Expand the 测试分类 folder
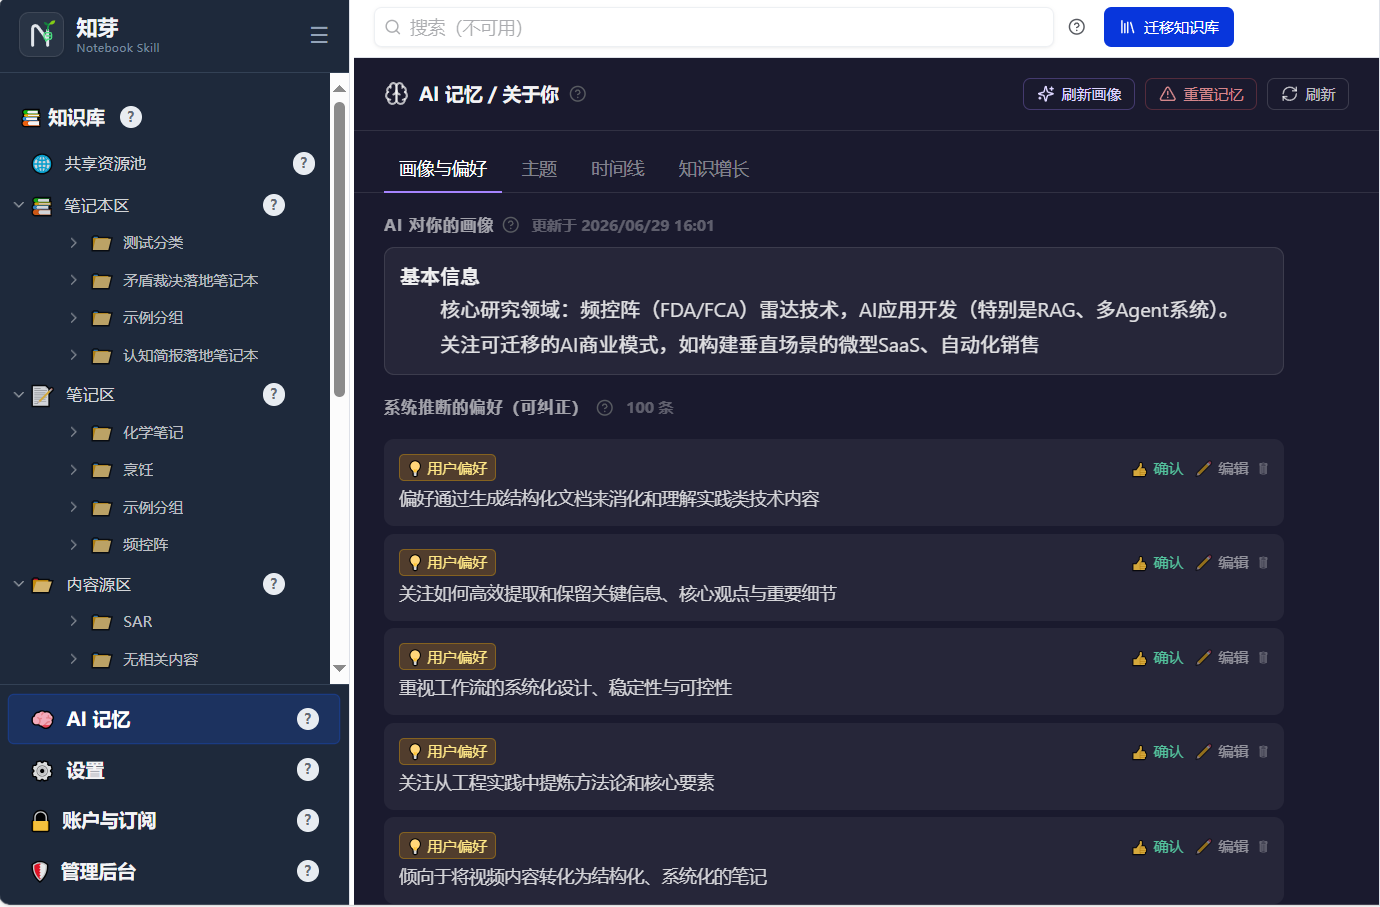 pyautogui.click(x=73, y=243)
